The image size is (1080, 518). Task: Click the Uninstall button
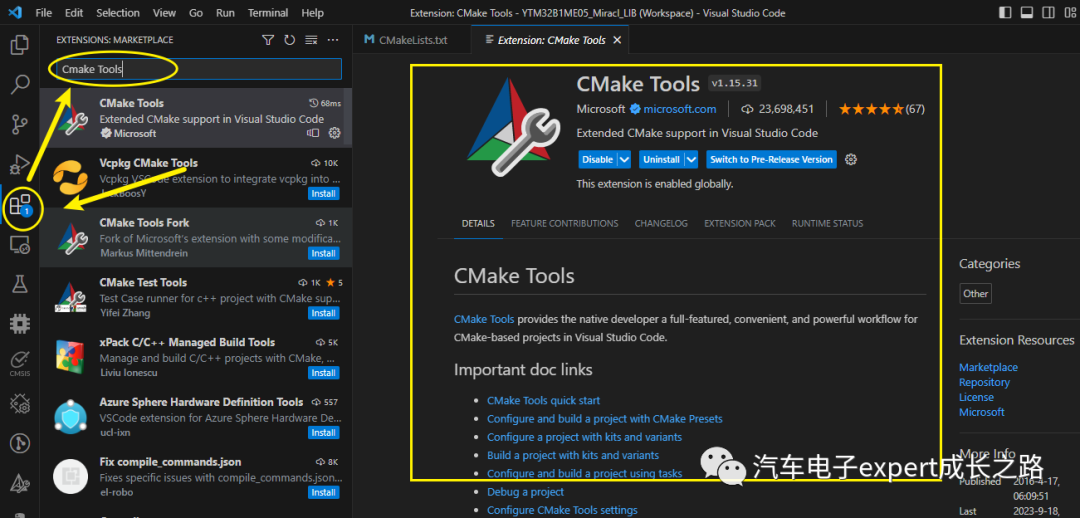click(x=661, y=159)
